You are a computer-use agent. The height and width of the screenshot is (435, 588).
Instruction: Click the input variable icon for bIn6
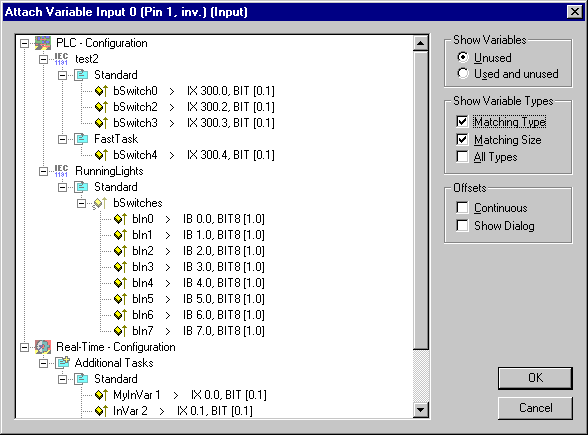click(x=120, y=315)
